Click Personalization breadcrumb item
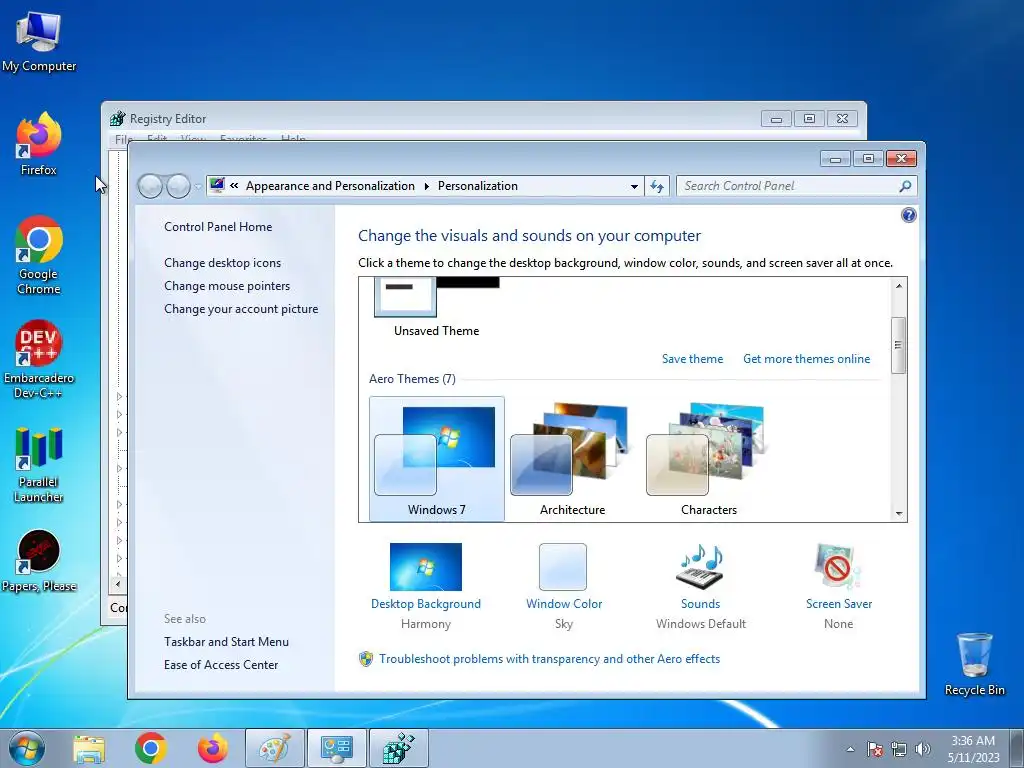 [477, 185]
